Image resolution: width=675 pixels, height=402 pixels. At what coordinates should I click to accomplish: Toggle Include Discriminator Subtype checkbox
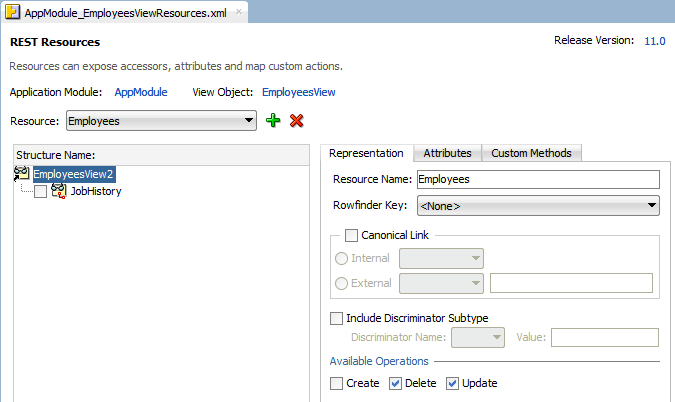click(x=337, y=318)
